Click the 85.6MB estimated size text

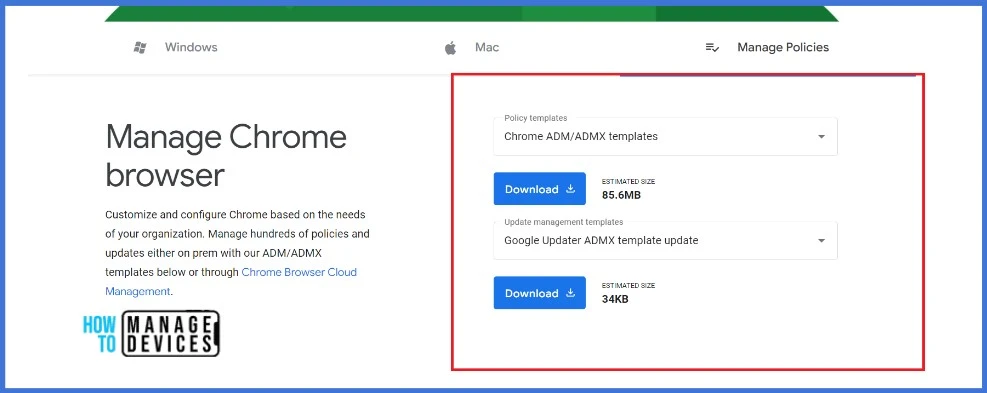tap(621, 195)
